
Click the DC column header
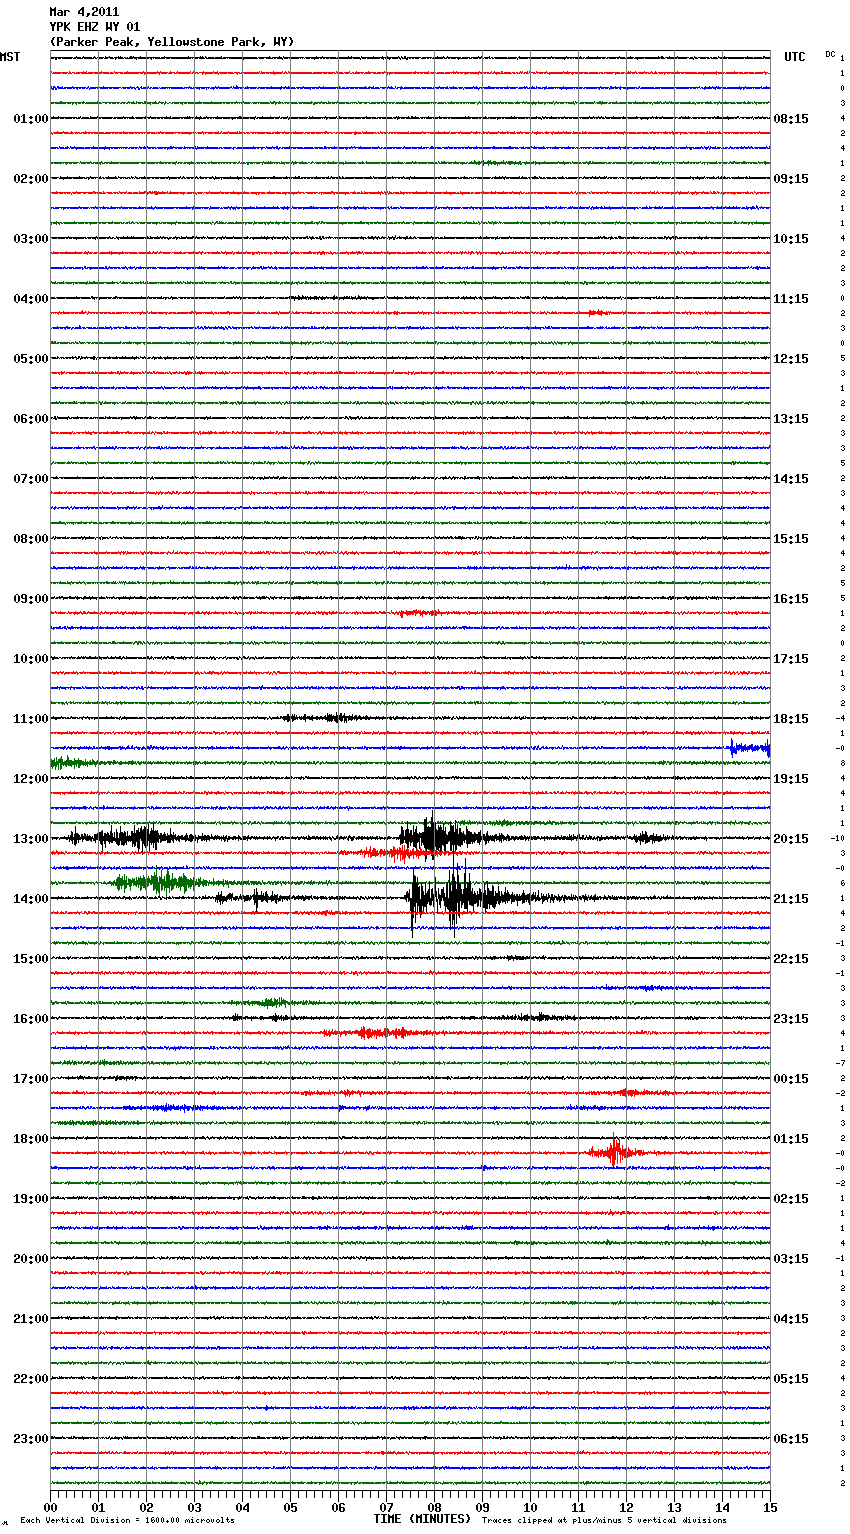pyautogui.click(x=830, y=54)
